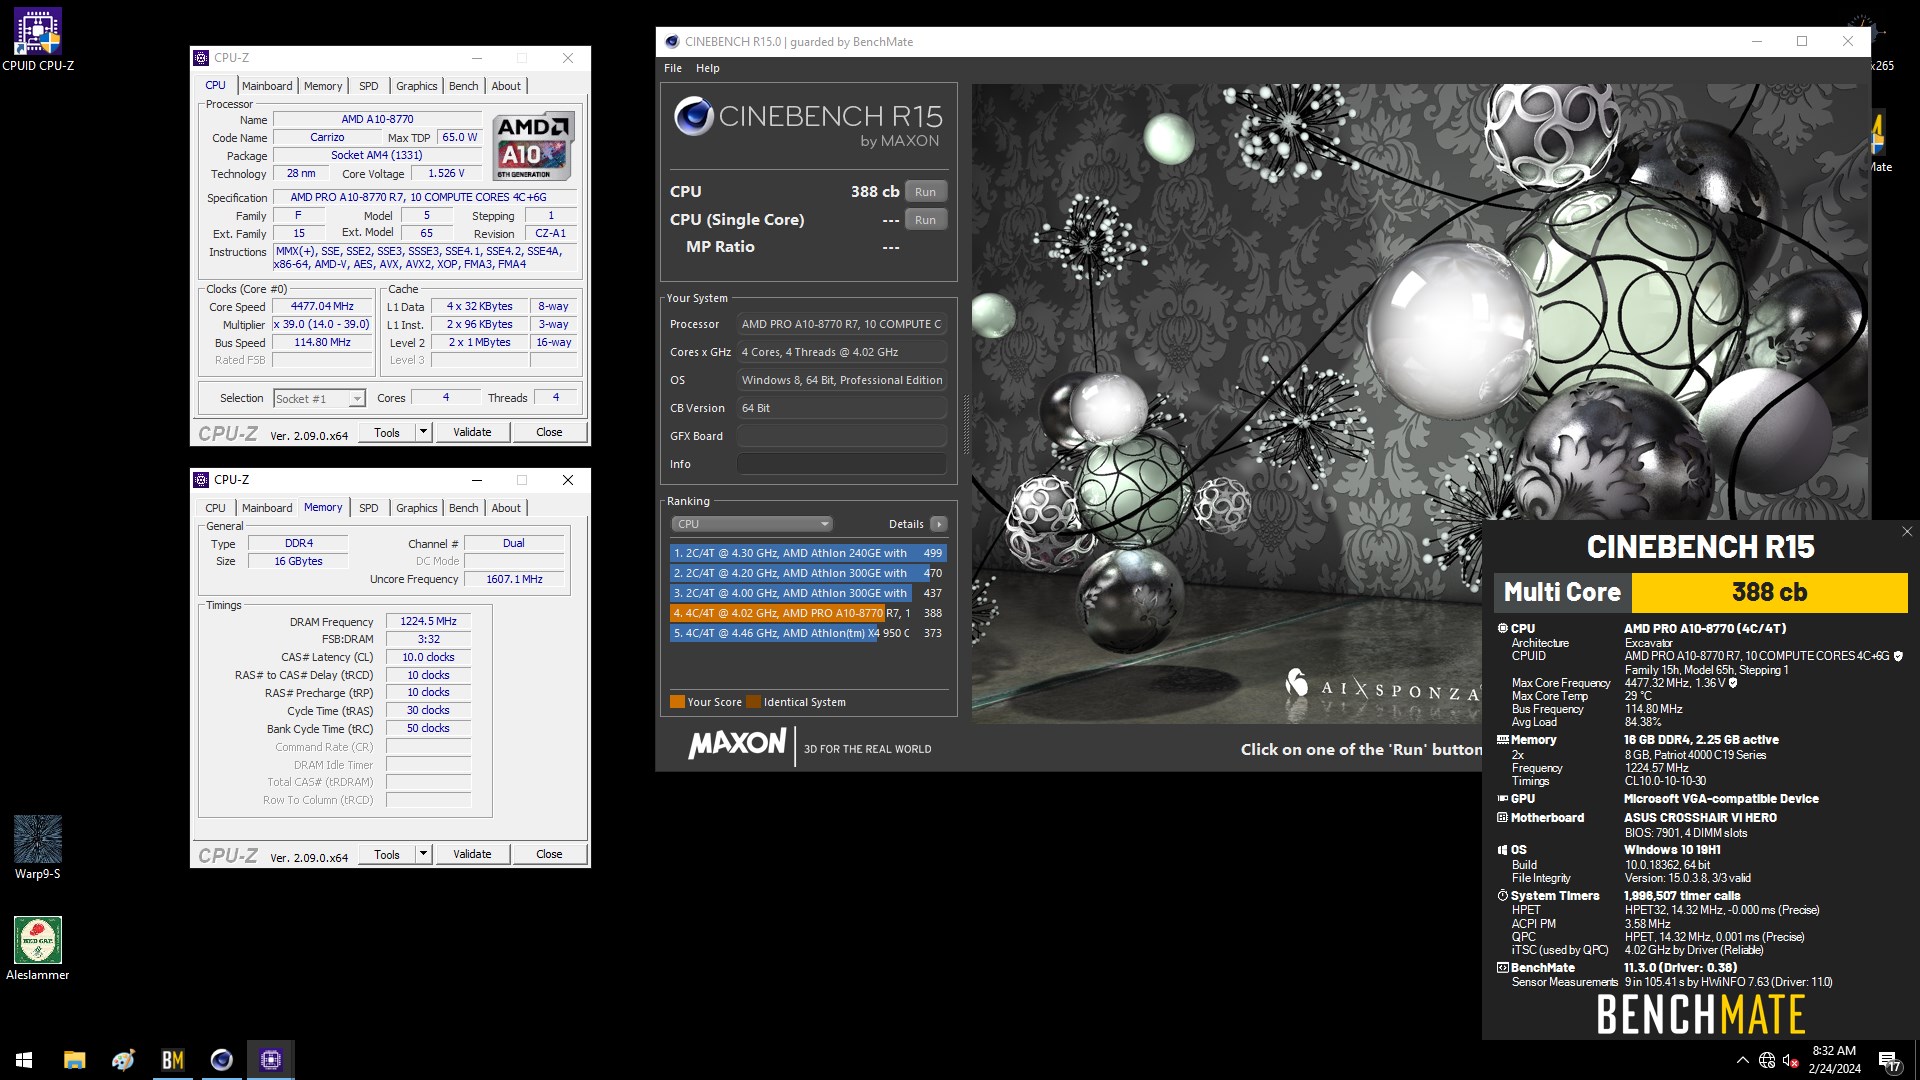This screenshot has width=1920, height=1080.
Task: Click the Your Score orange legend swatch
Action: point(677,702)
